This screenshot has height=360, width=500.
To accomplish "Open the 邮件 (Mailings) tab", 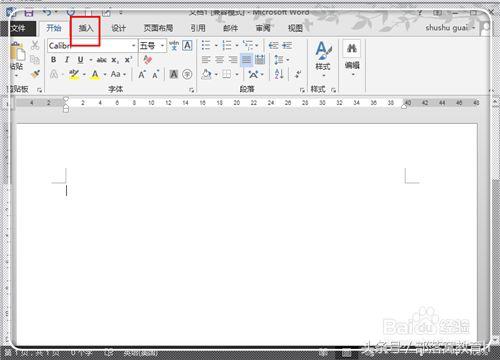I will click(x=230, y=29).
